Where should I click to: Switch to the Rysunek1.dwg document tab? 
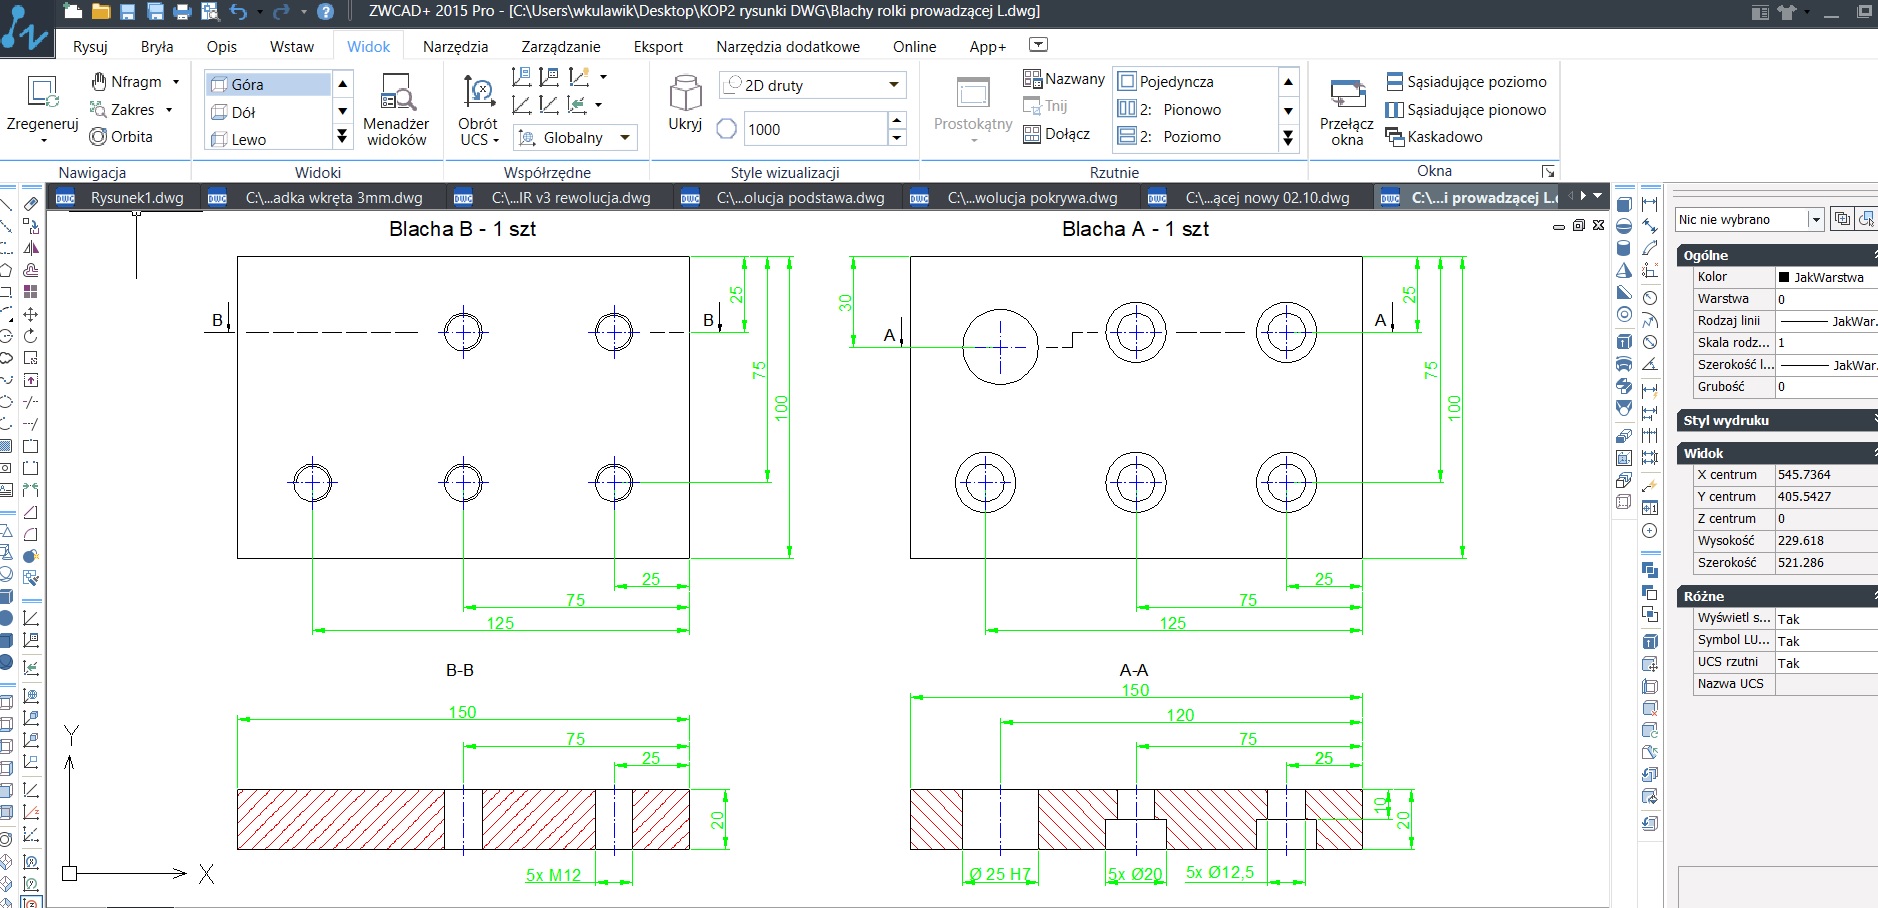tap(136, 198)
